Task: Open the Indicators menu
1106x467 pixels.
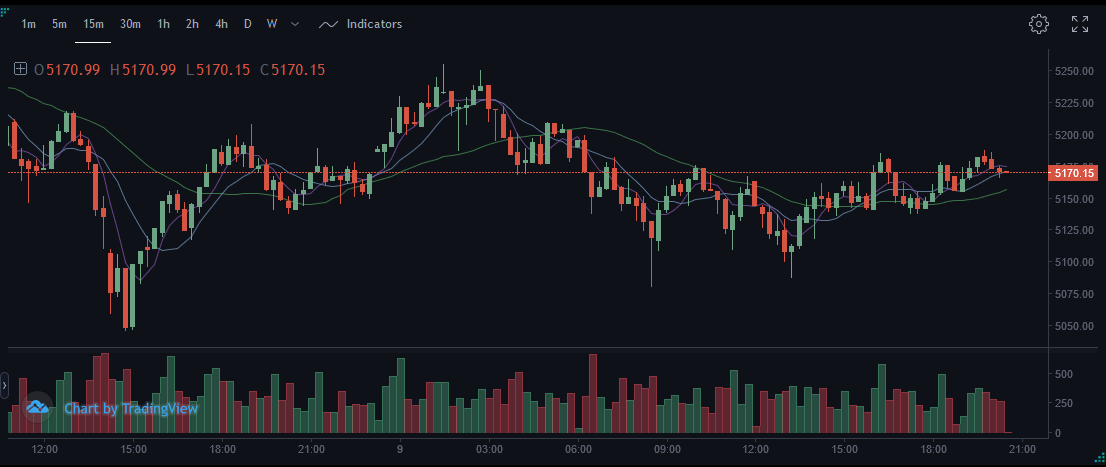Action: (374, 24)
